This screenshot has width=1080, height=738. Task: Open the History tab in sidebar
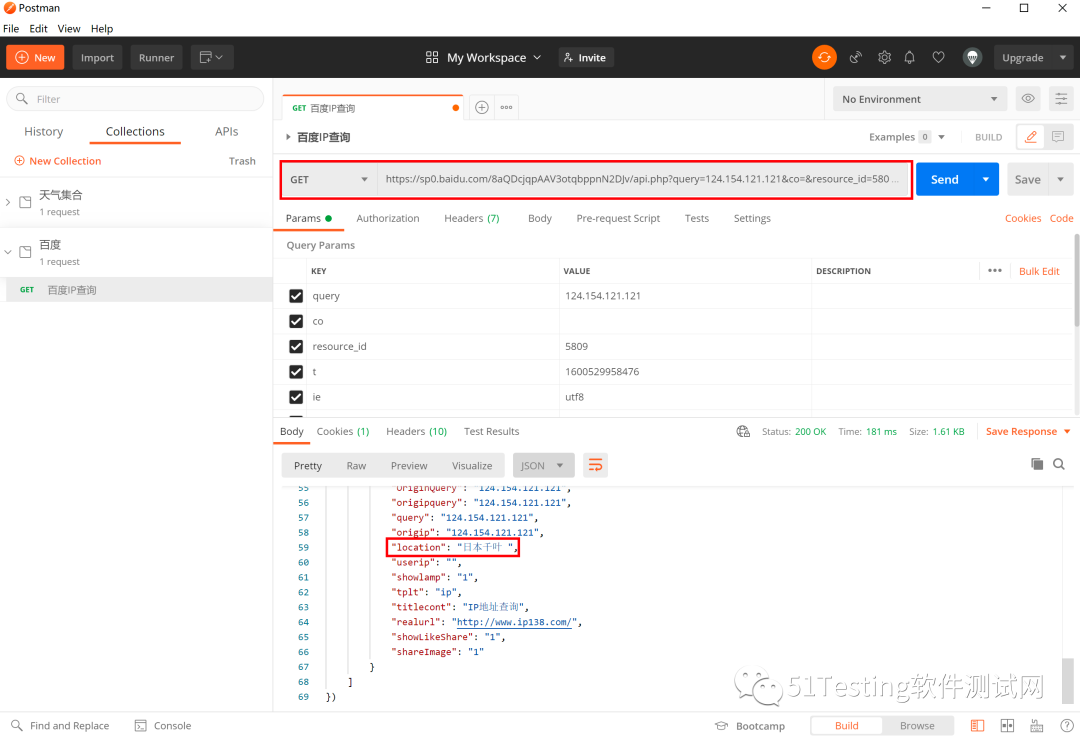[x=43, y=132]
